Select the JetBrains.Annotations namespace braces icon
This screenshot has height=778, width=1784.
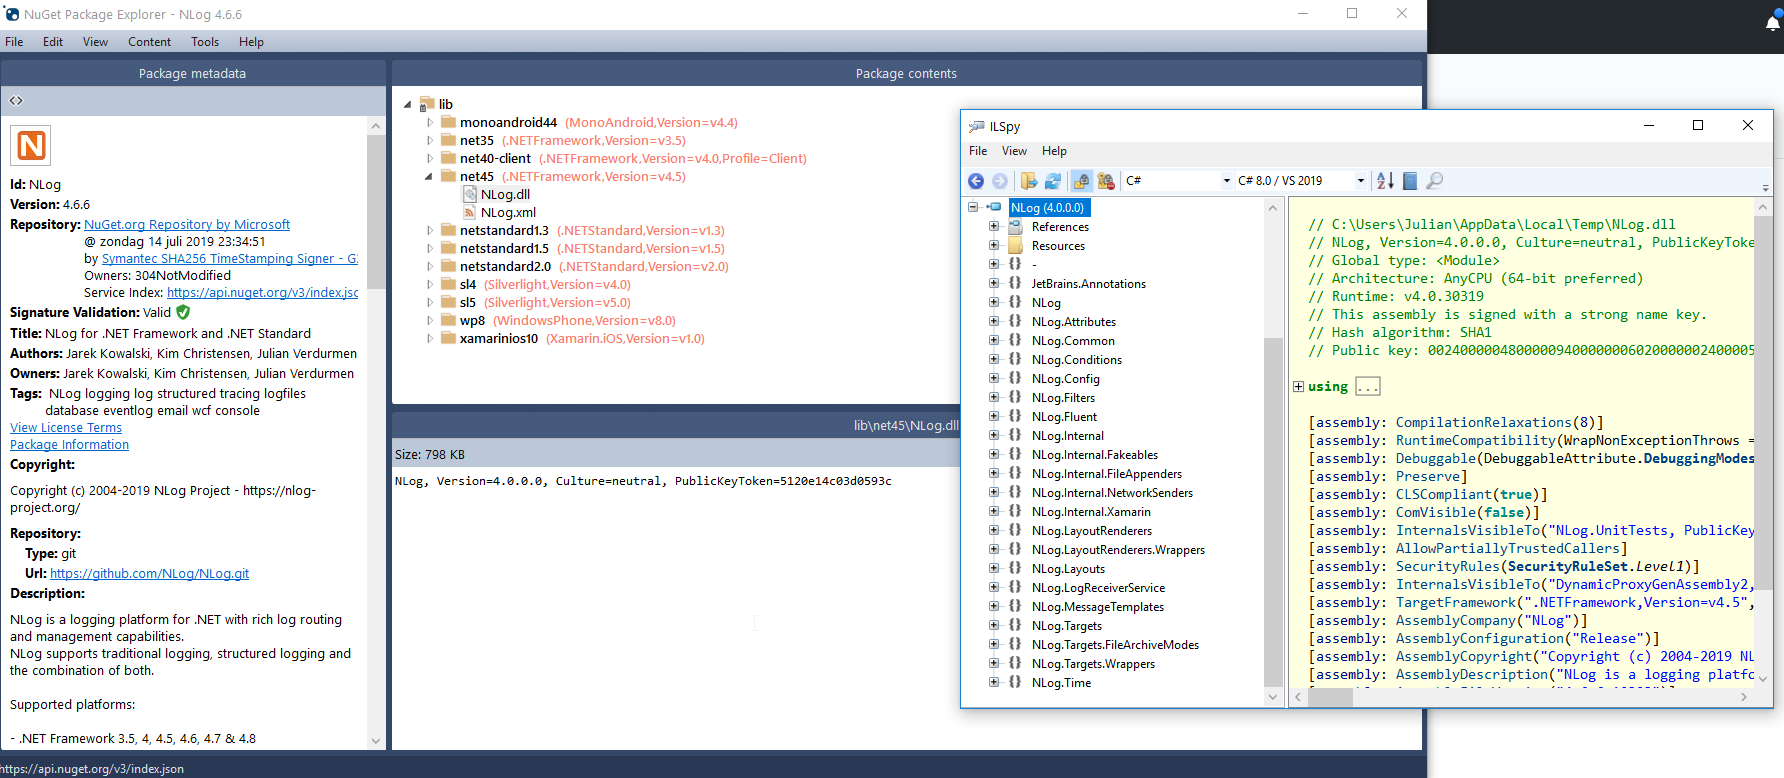point(1015,284)
